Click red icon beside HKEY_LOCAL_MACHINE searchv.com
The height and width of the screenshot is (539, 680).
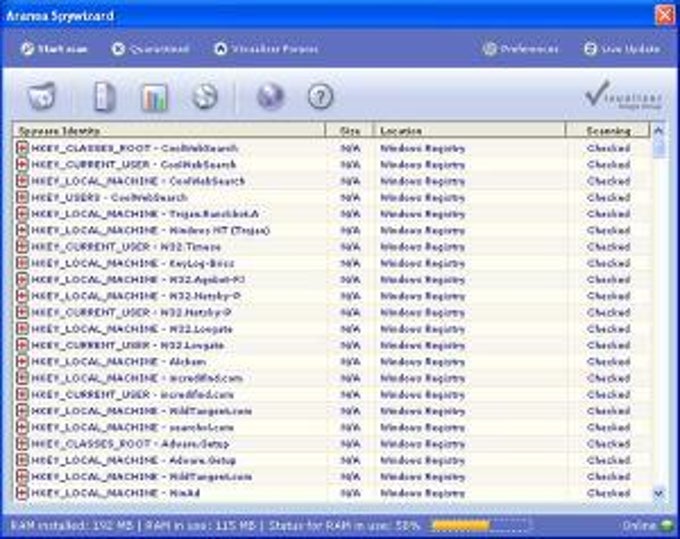pos(22,427)
